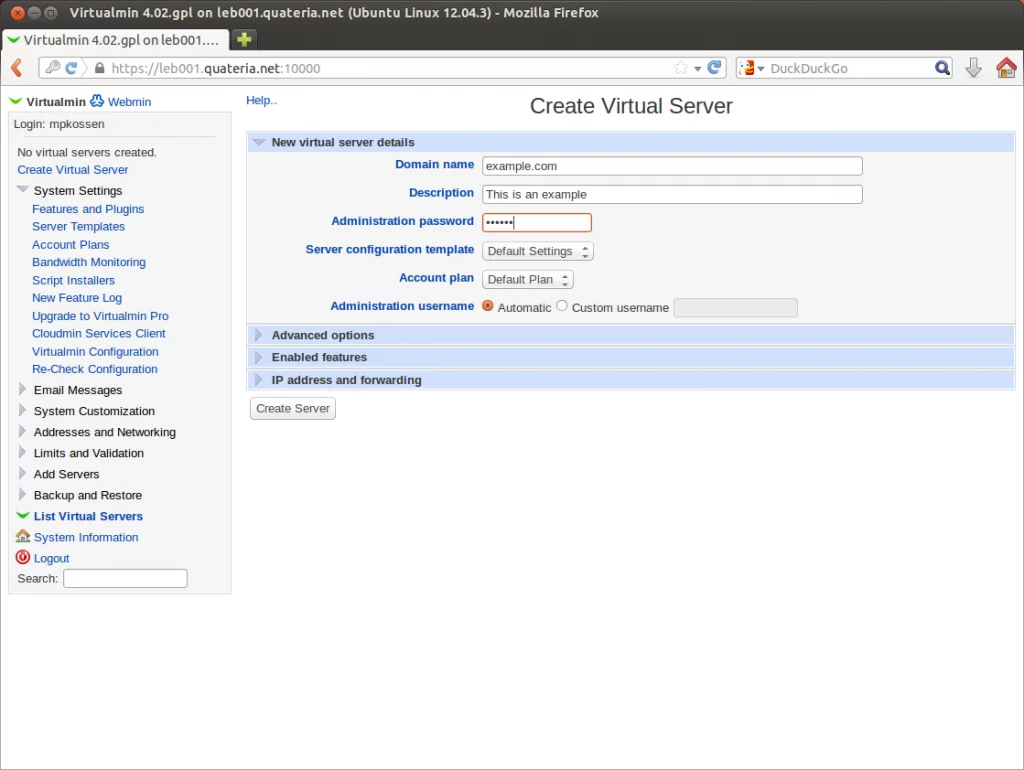
Task: Click the red power icon beside Logout
Action: coord(23,557)
